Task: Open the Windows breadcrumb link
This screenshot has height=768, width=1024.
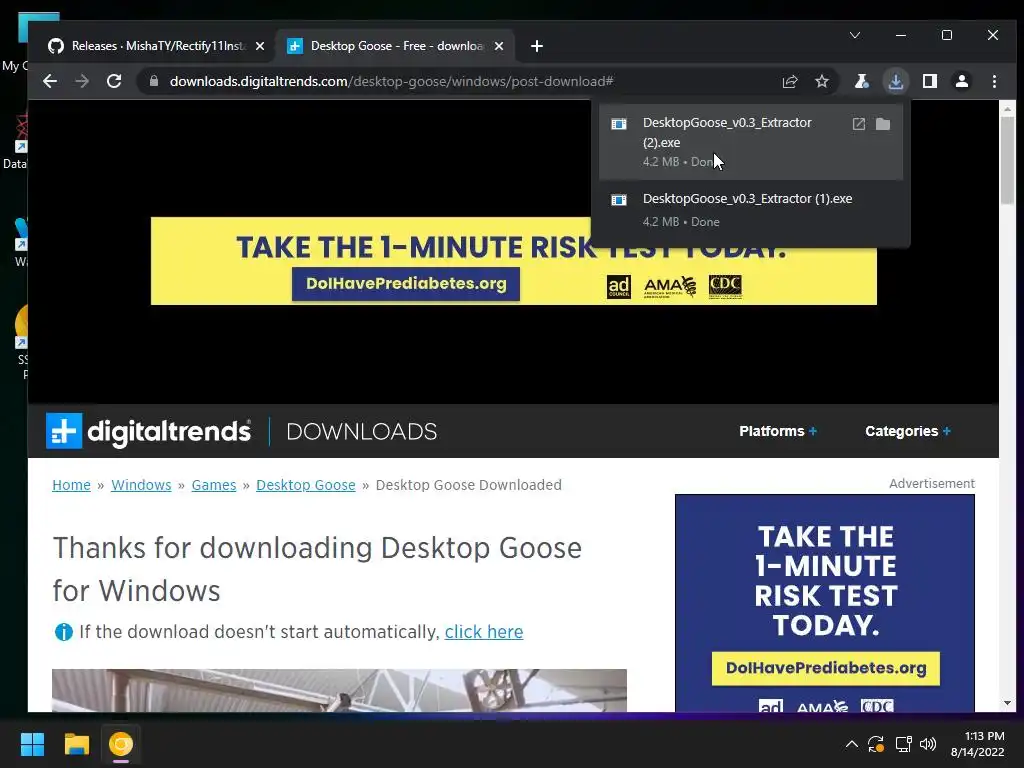Action: (141, 485)
